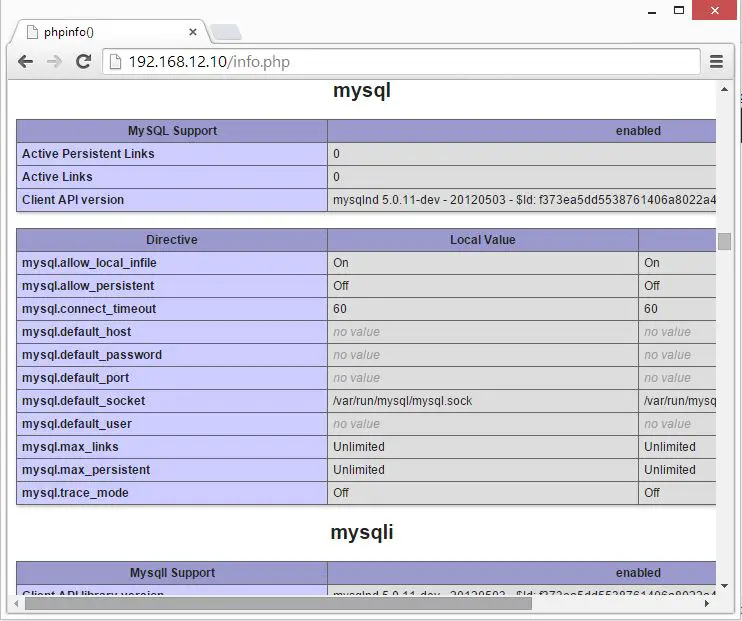The width and height of the screenshot is (742, 621).
Task: Click enabled value in MysqlI Support row
Action: [x=638, y=573]
